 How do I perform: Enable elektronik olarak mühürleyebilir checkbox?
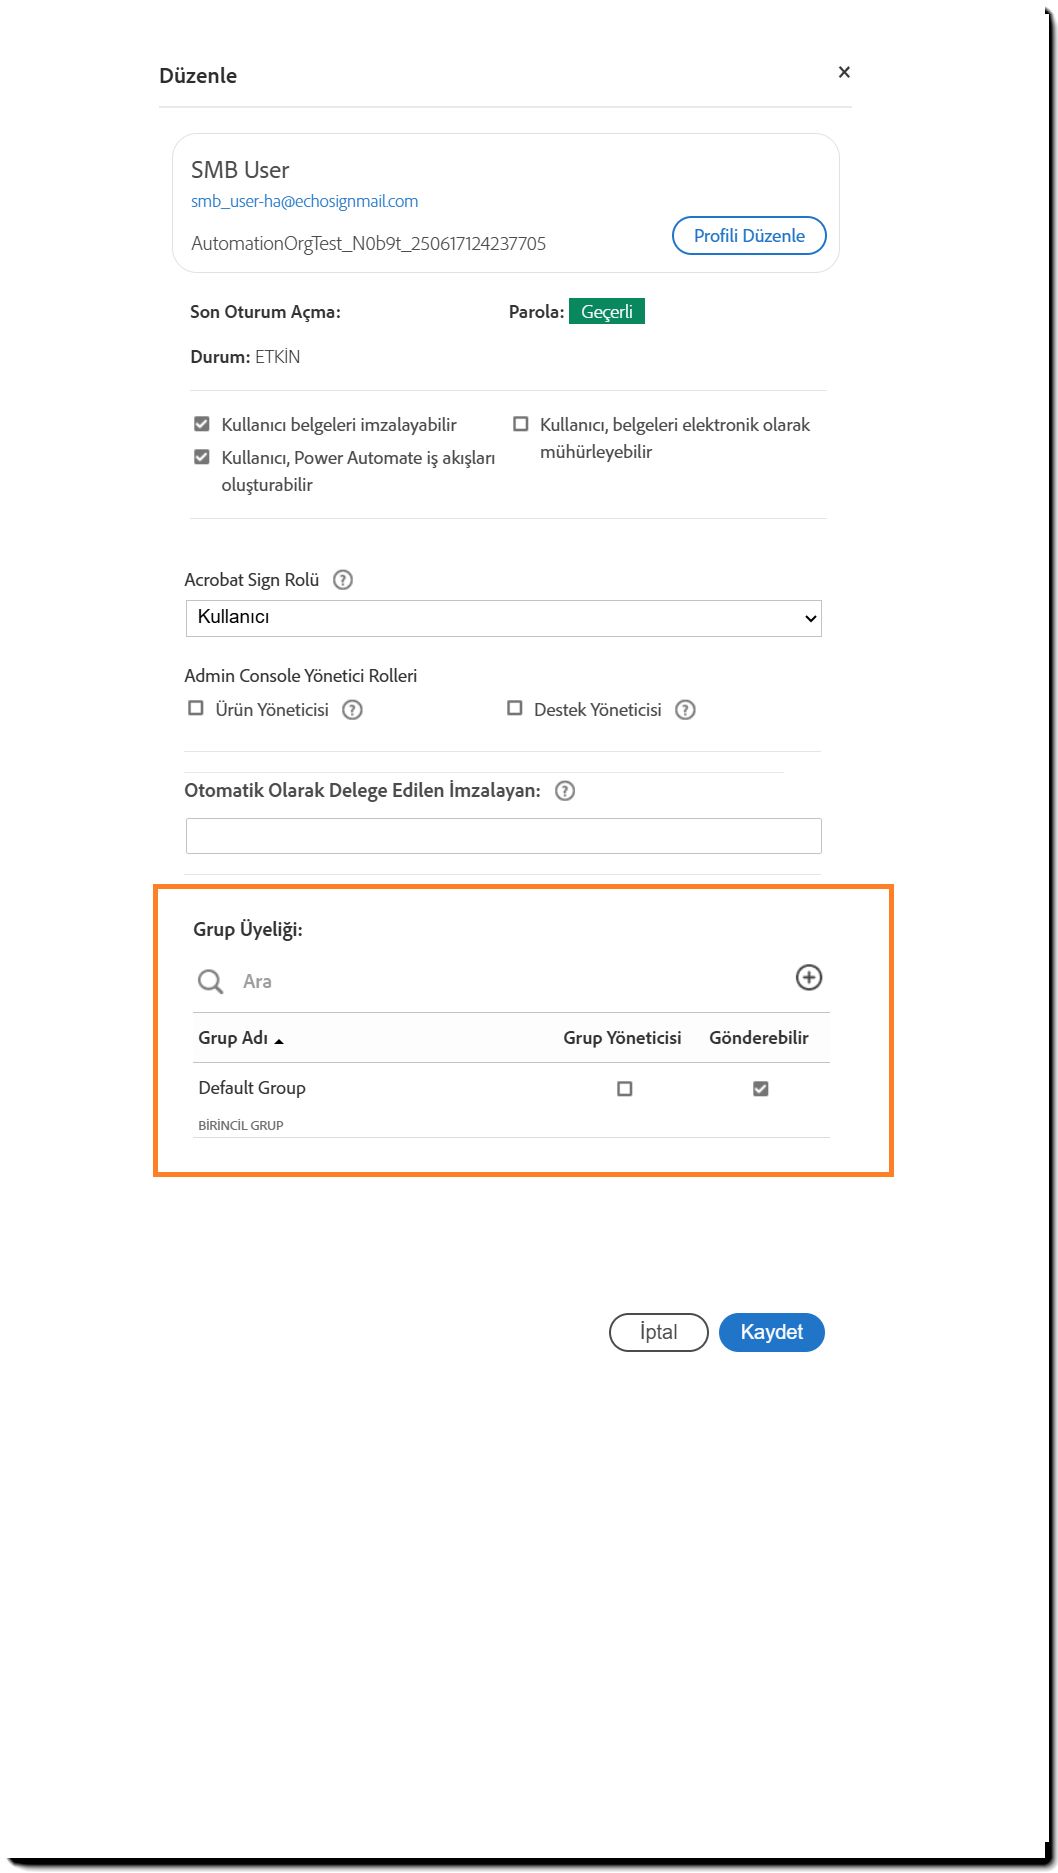[521, 424]
